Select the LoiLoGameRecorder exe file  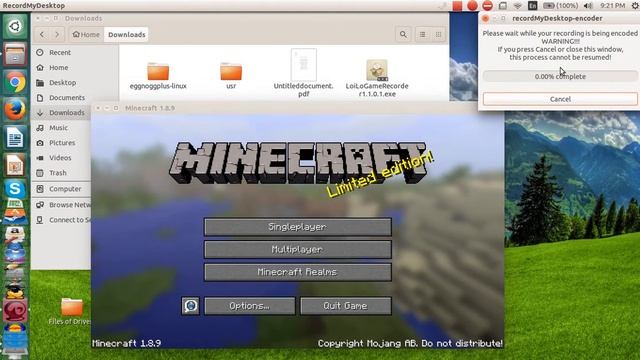(x=377, y=78)
